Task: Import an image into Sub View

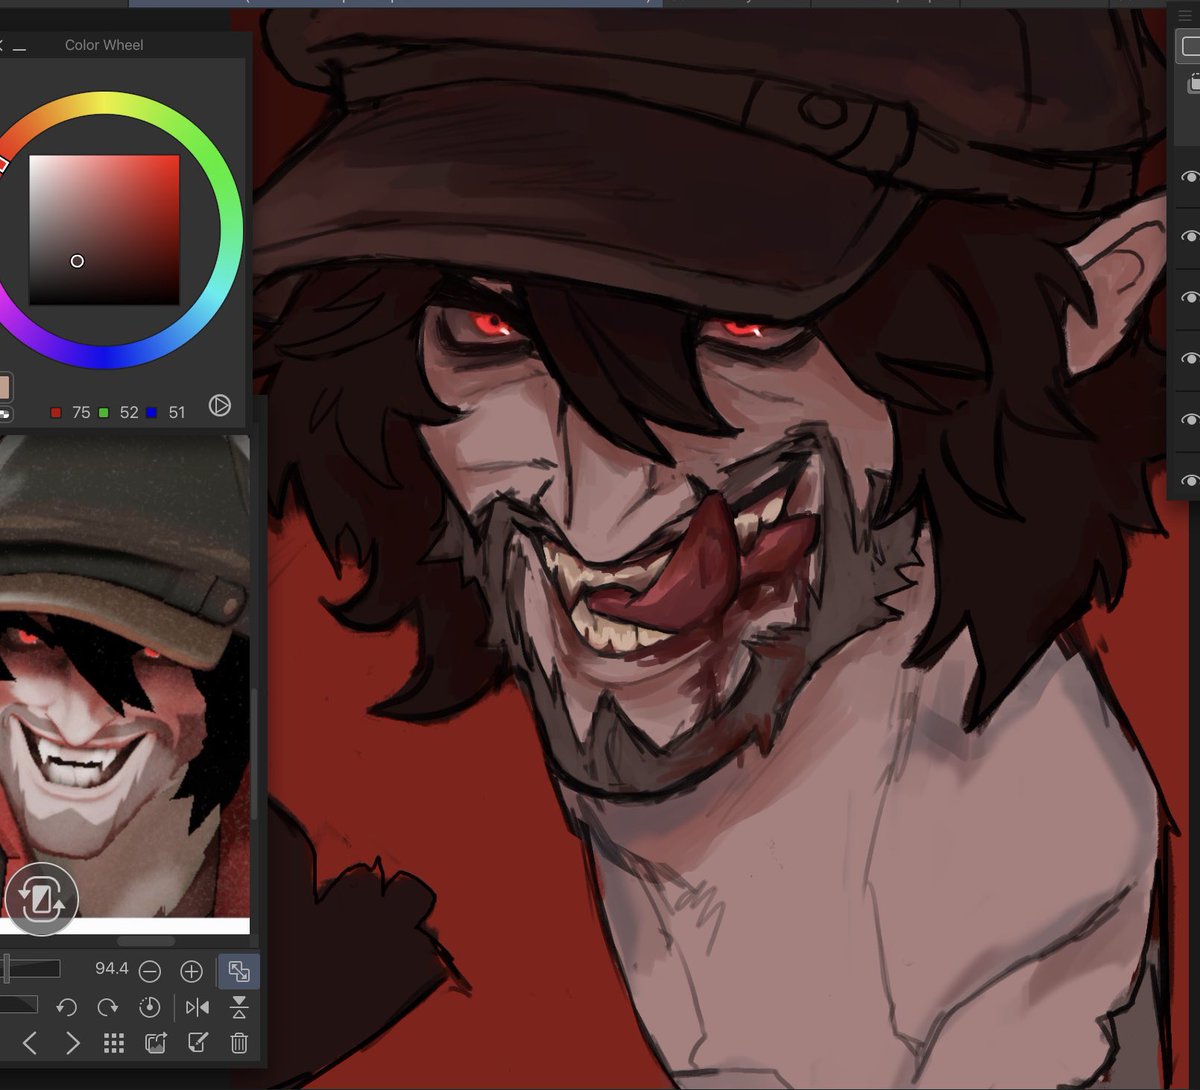Action: tap(156, 1043)
